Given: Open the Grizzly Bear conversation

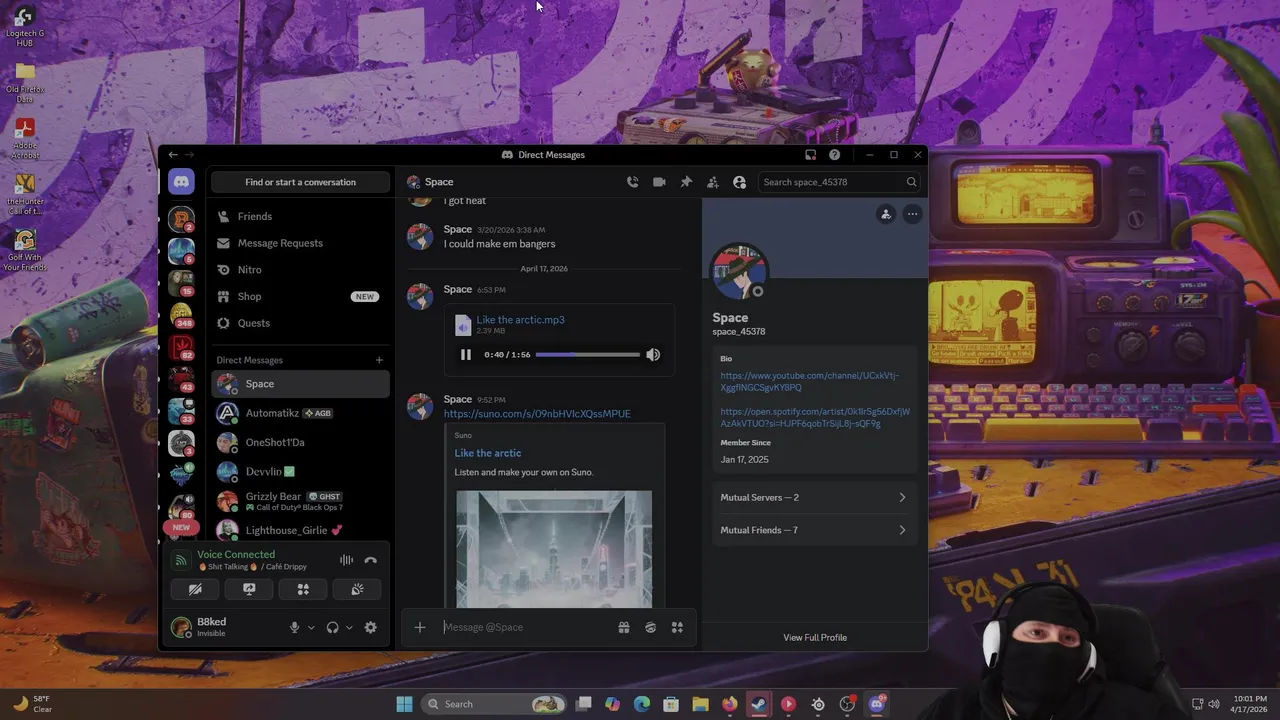Looking at the screenshot, I should [300, 501].
